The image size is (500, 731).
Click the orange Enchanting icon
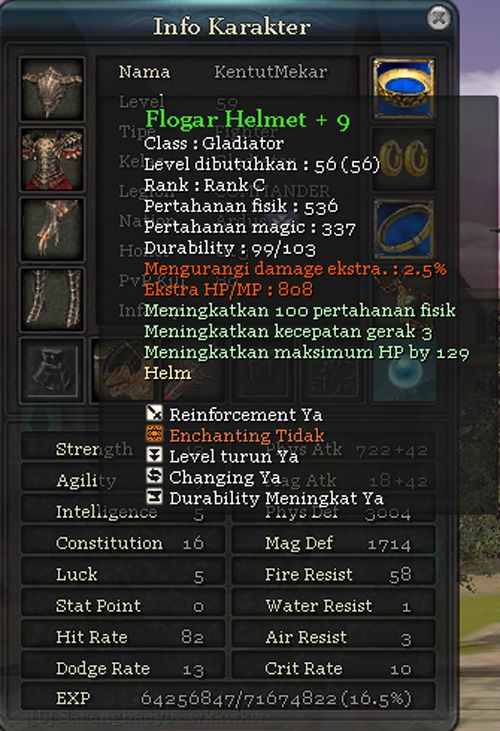click(154, 434)
